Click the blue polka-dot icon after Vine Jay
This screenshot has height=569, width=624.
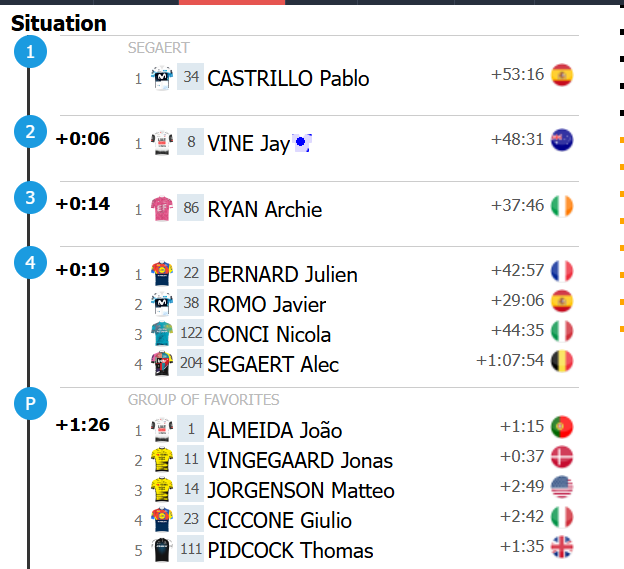[301, 144]
